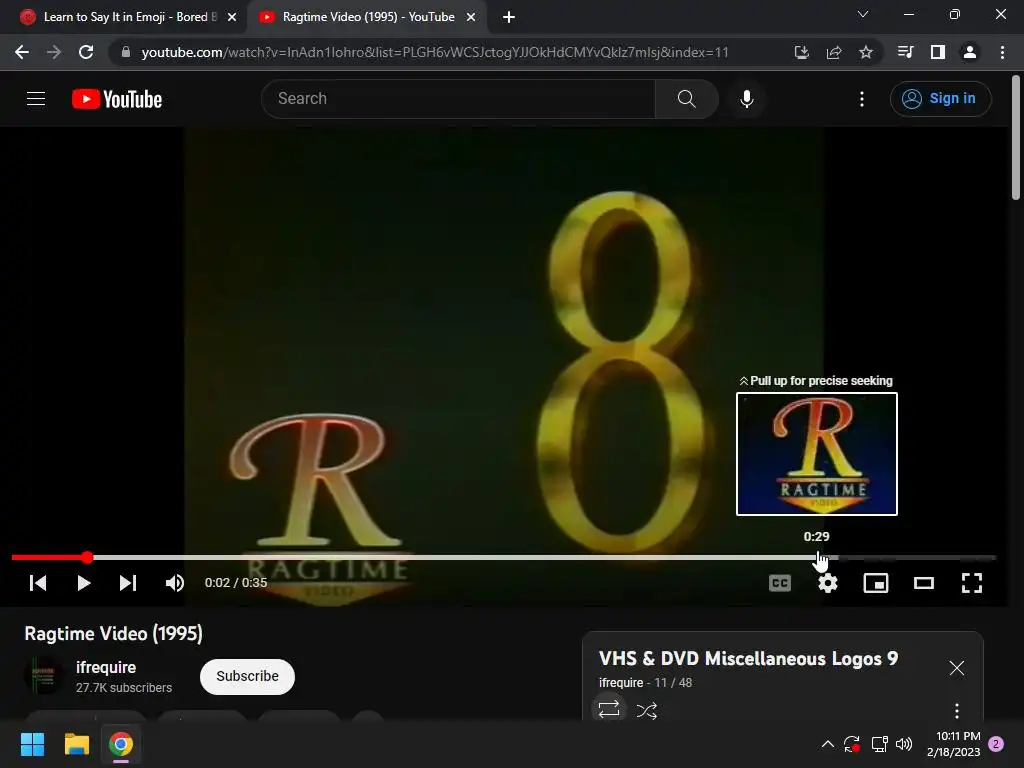Open File Explorer from taskbar
The width and height of the screenshot is (1024, 768).
tap(76, 744)
